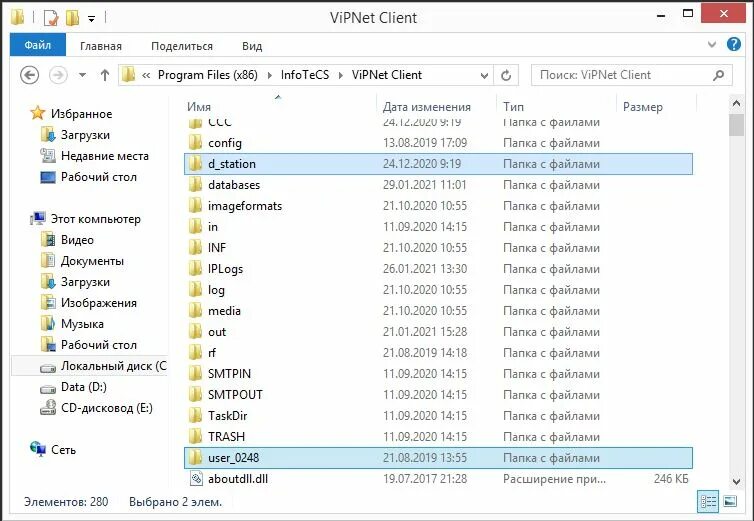Select Сеть in navigation pane
This screenshot has width=754, height=521.
point(63,450)
